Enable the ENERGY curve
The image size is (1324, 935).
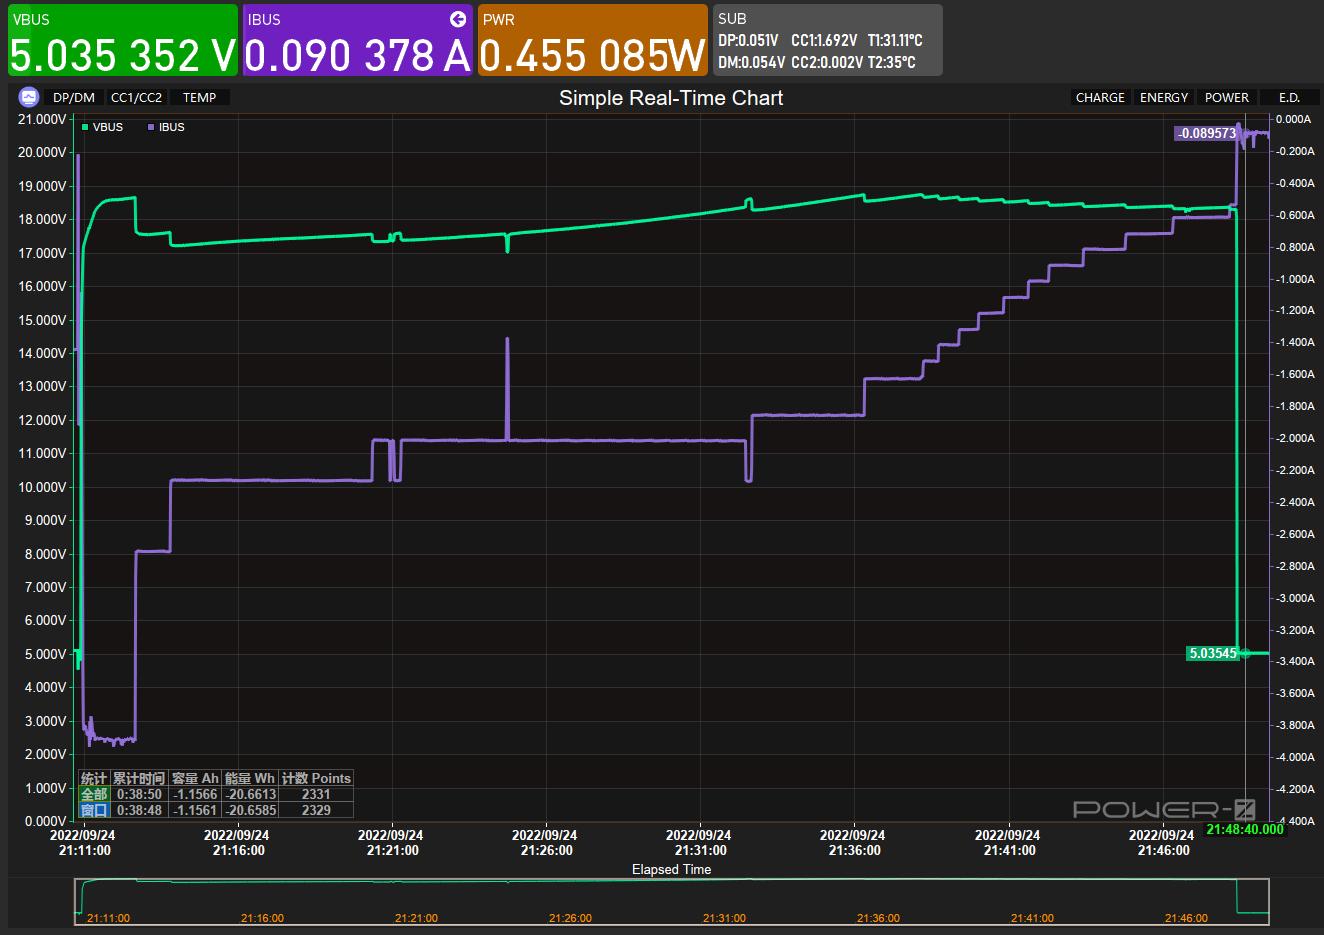(1164, 97)
